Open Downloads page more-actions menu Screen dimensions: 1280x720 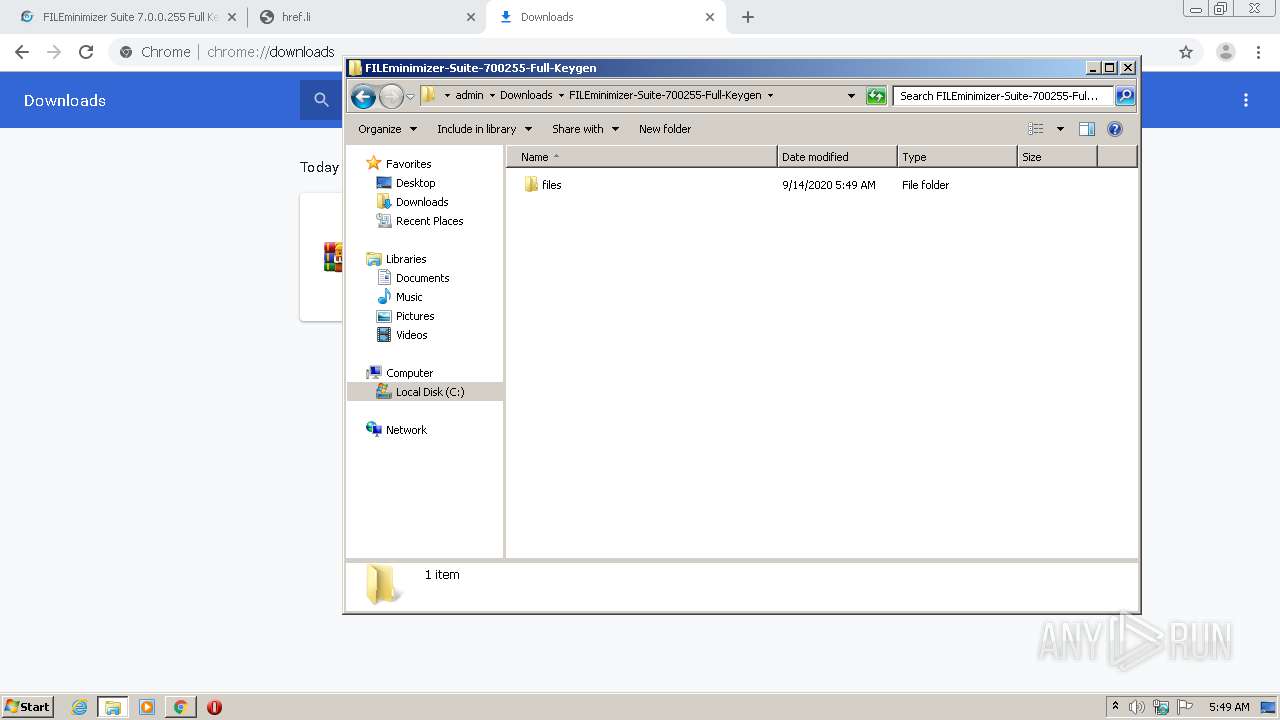tap(1246, 100)
